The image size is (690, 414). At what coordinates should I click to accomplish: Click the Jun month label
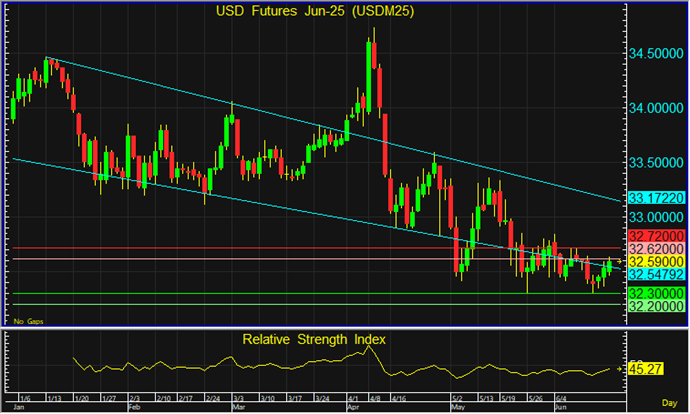click(x=561, y=407)
